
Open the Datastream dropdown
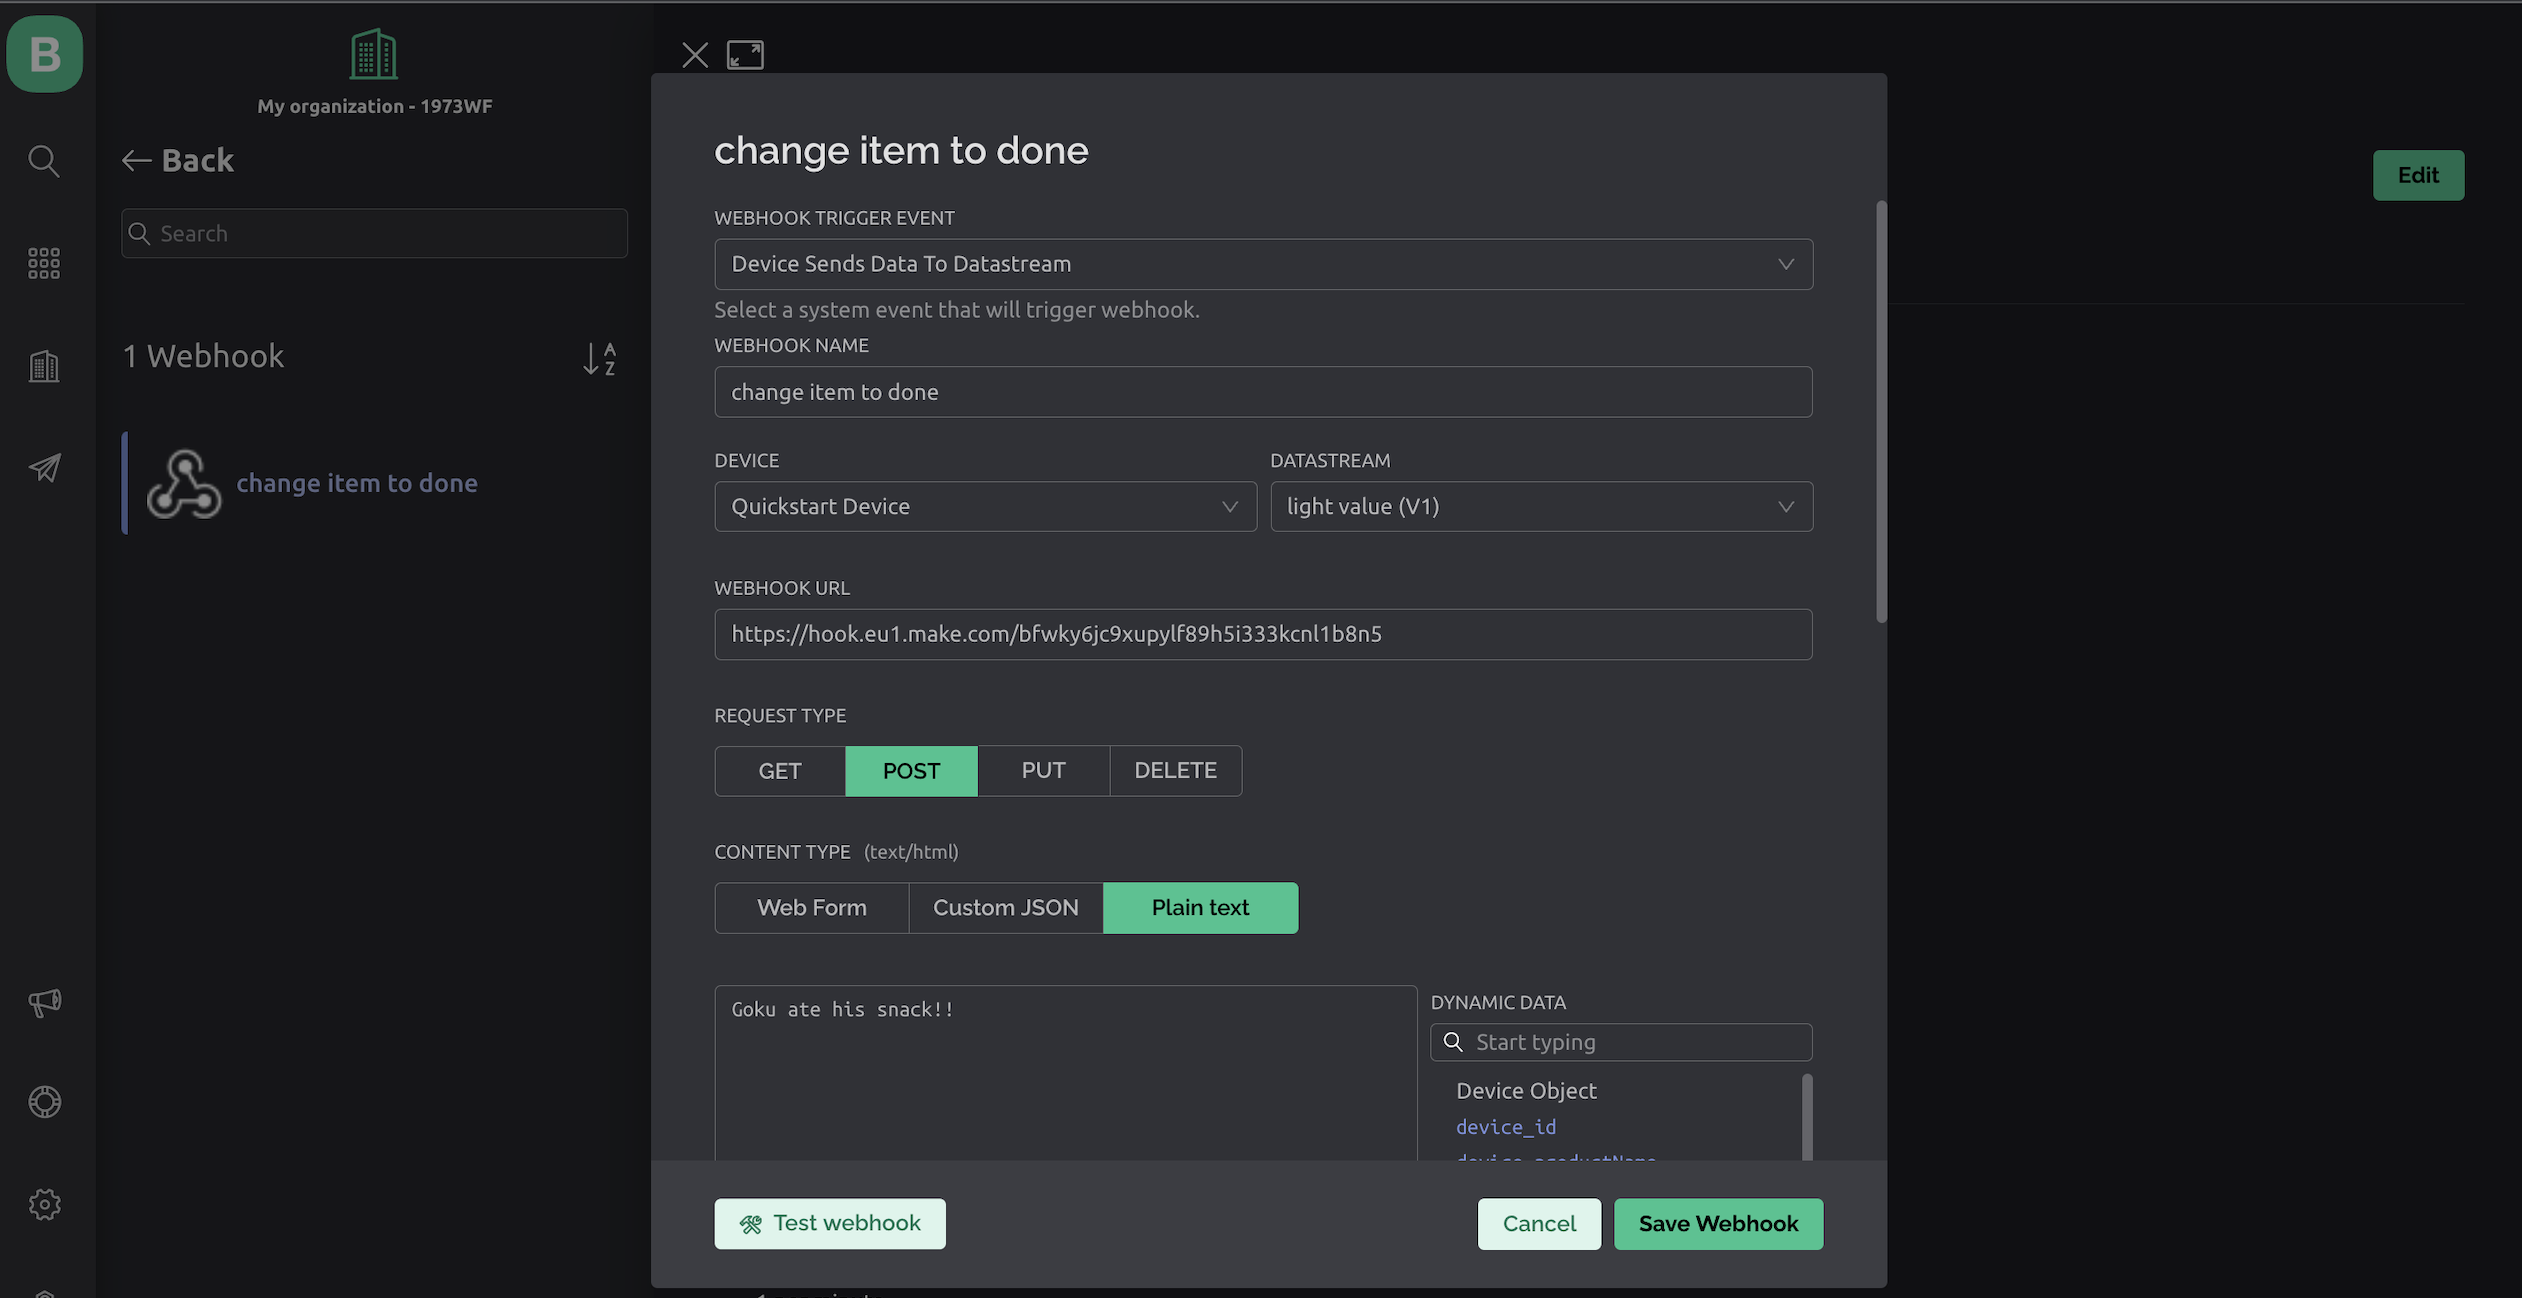coord(1541,506)
